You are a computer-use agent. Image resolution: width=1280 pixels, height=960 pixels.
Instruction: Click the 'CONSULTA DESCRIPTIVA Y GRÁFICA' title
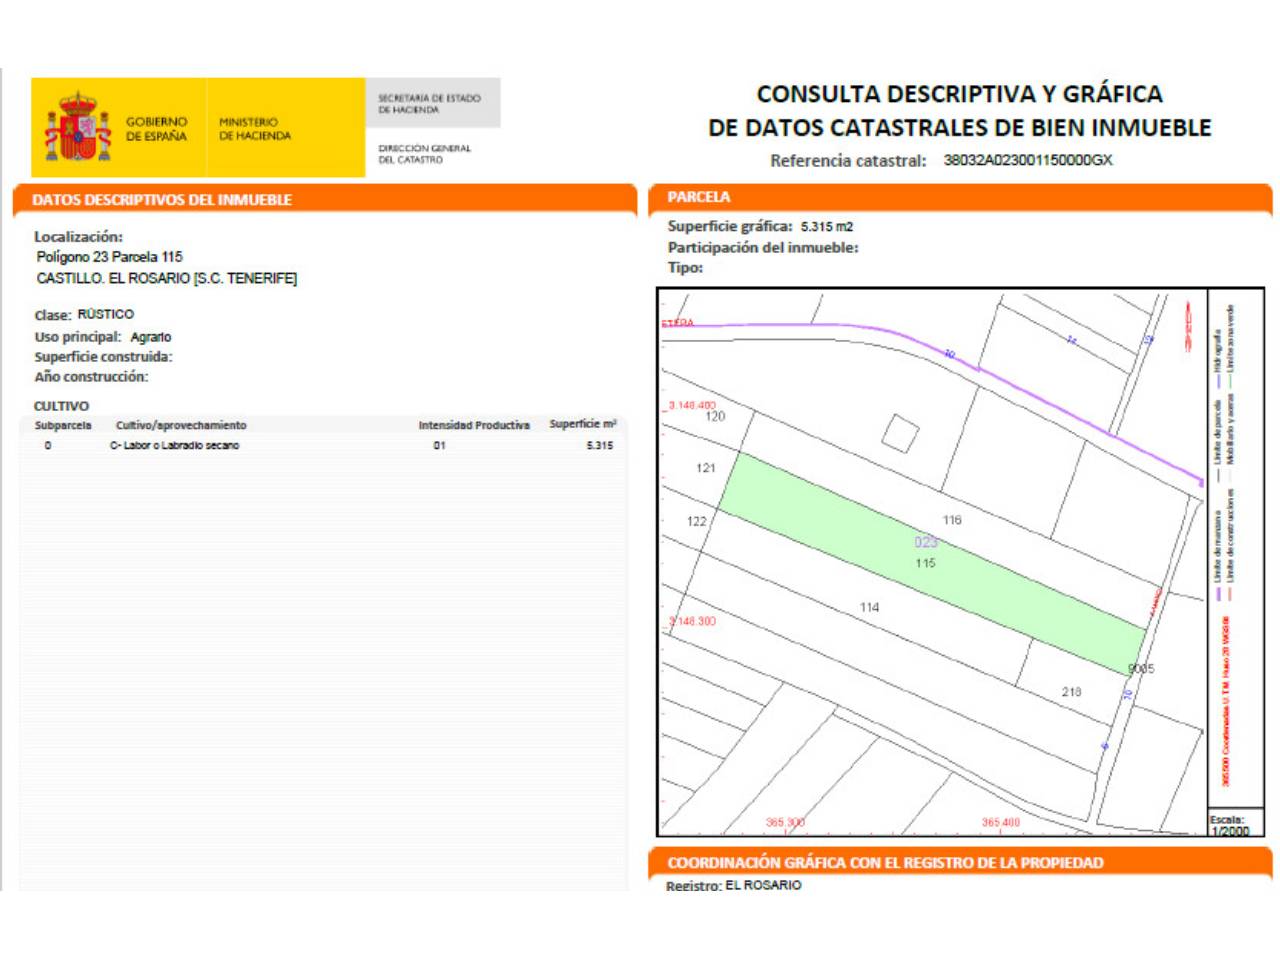tap(960, 94)
